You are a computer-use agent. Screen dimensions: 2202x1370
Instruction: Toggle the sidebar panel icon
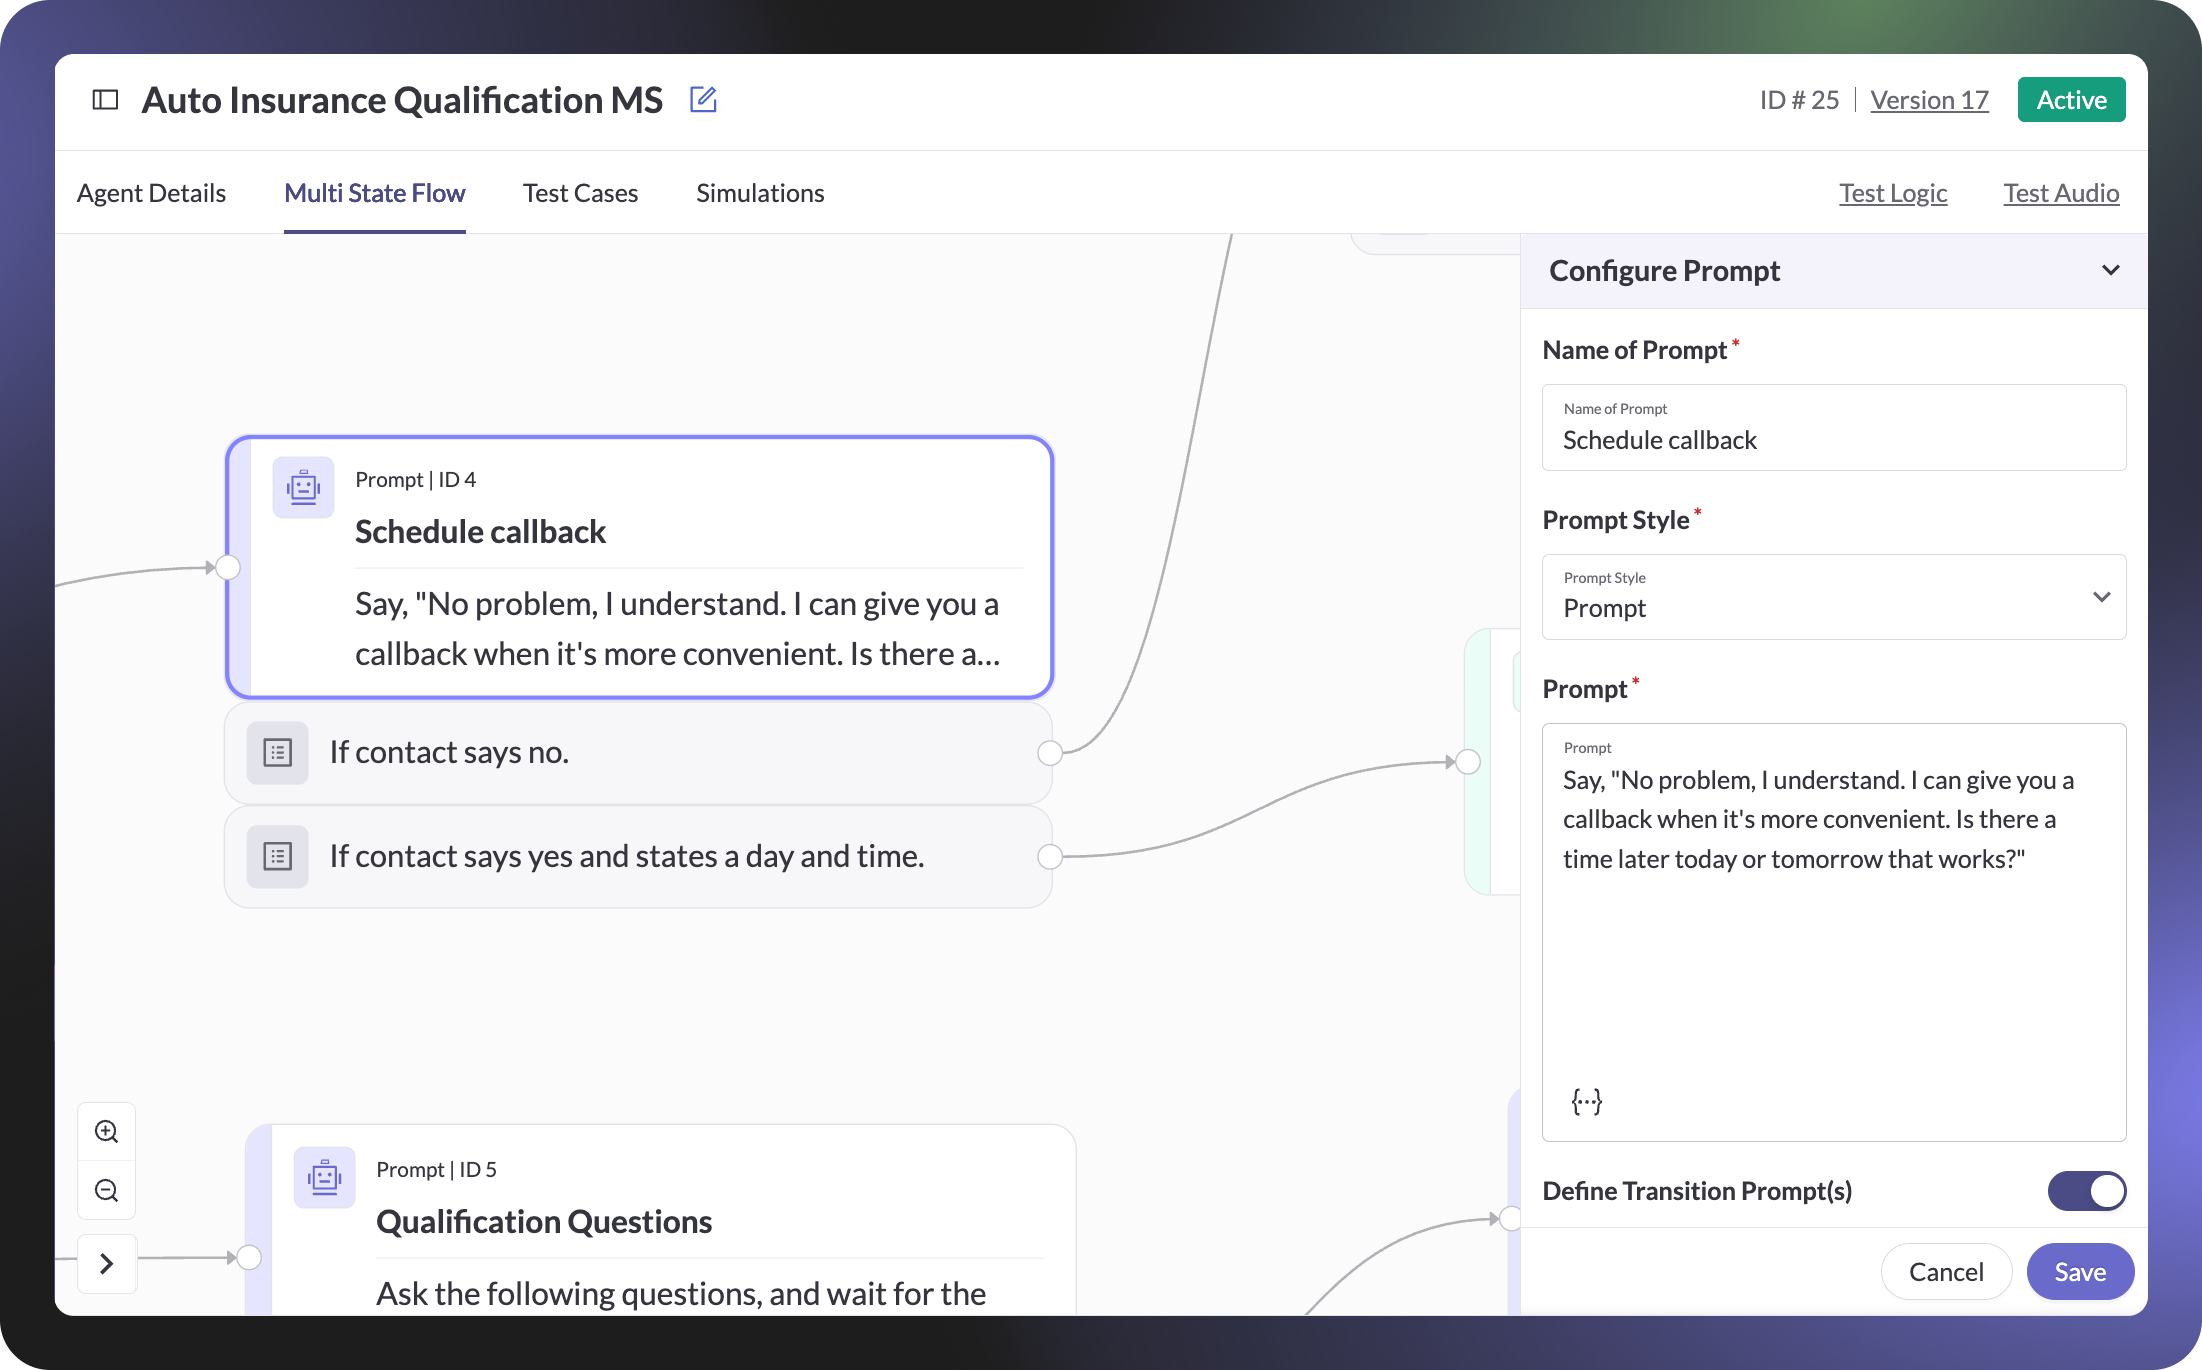[x=105, y=100]
